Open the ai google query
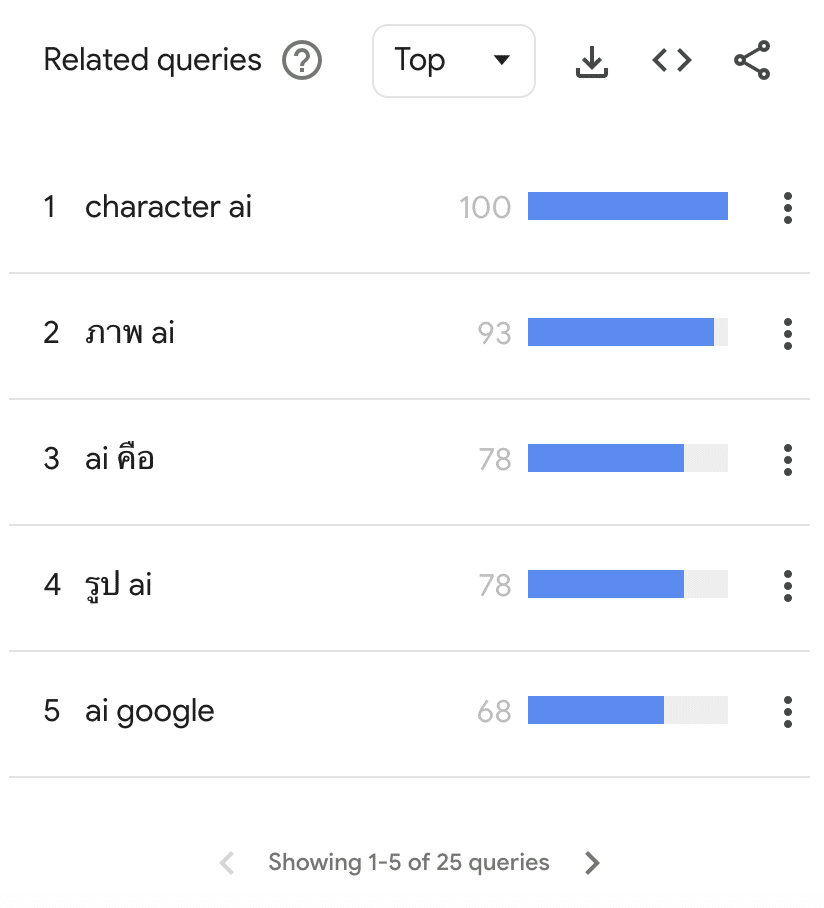The width and height of the screenshot is (824, 908). click(149, 712)
